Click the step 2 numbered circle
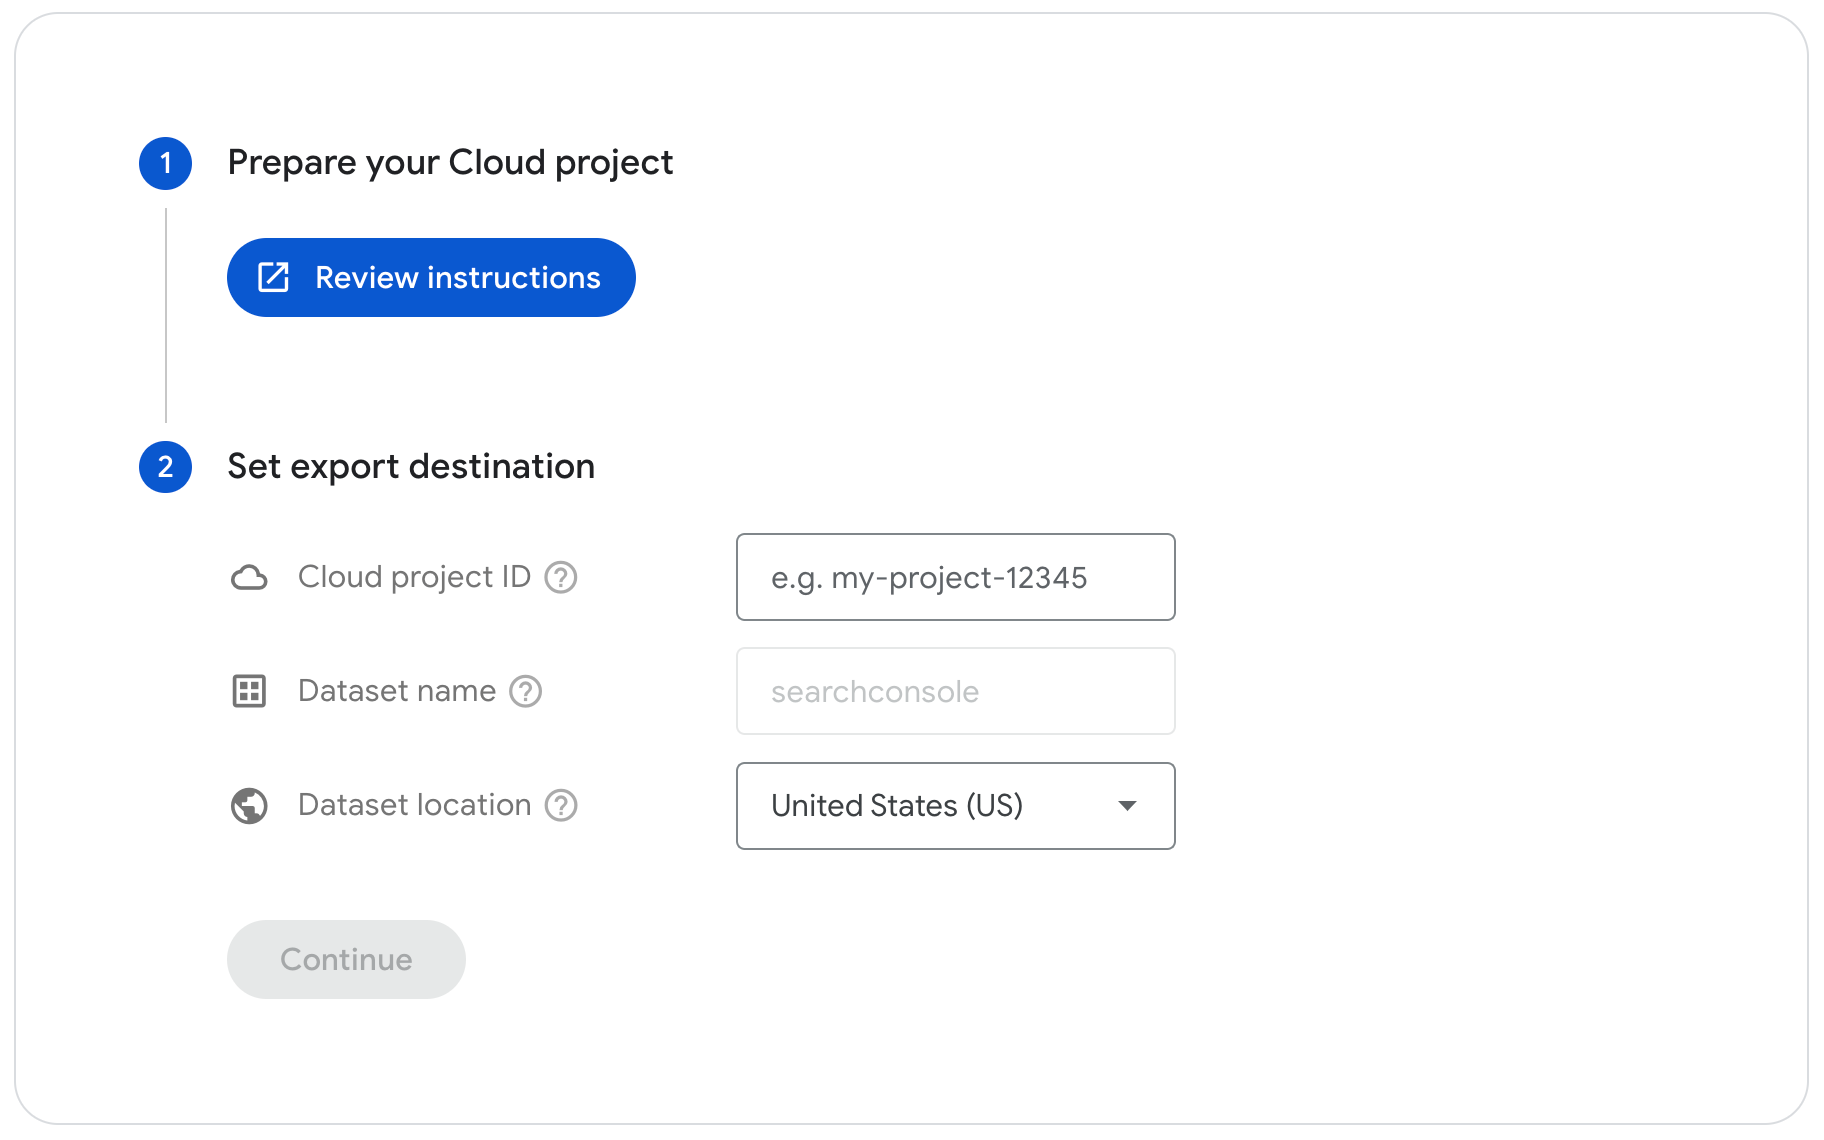 [x=165, y=466]
